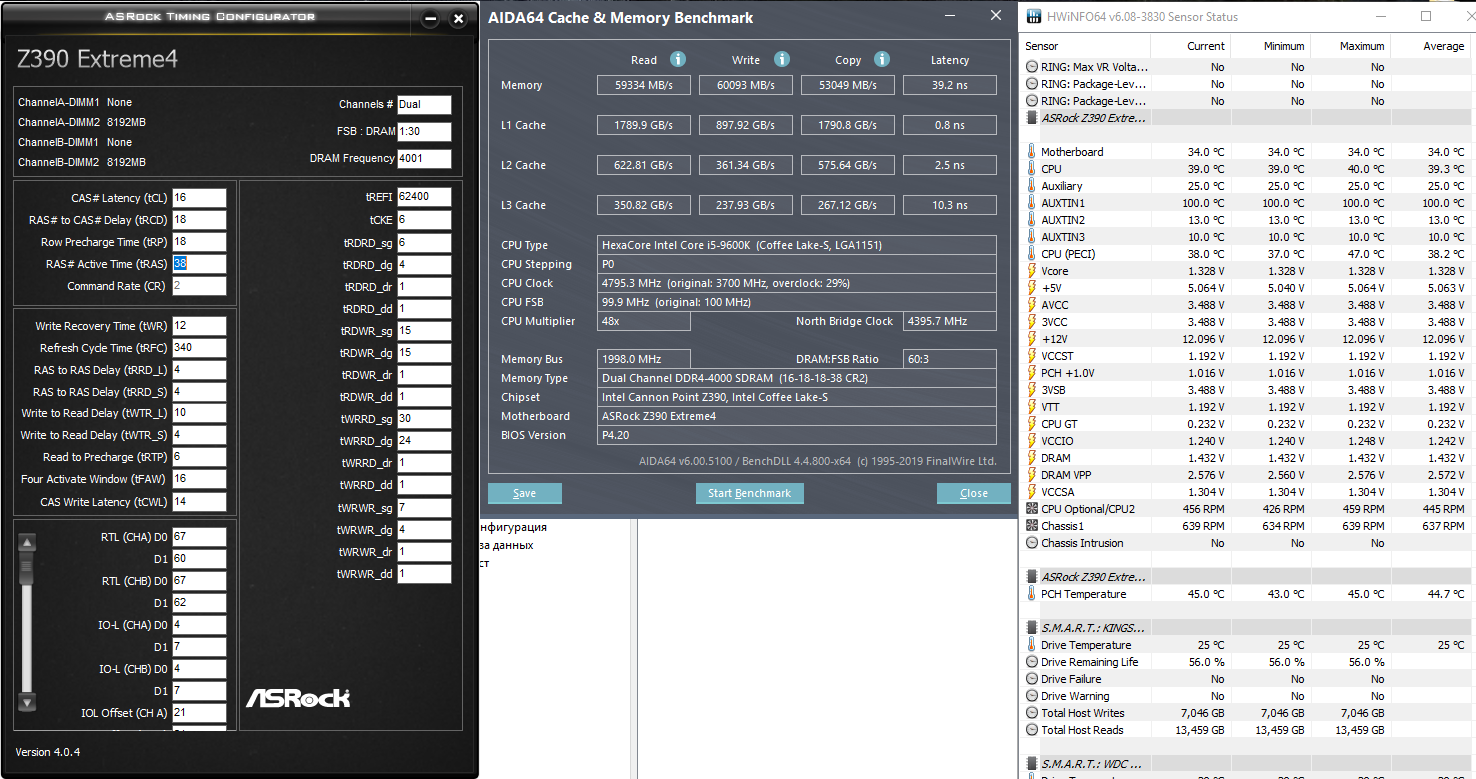
Task: Click the Minimum column header in HWiNFO
Action: point(1271,46)
